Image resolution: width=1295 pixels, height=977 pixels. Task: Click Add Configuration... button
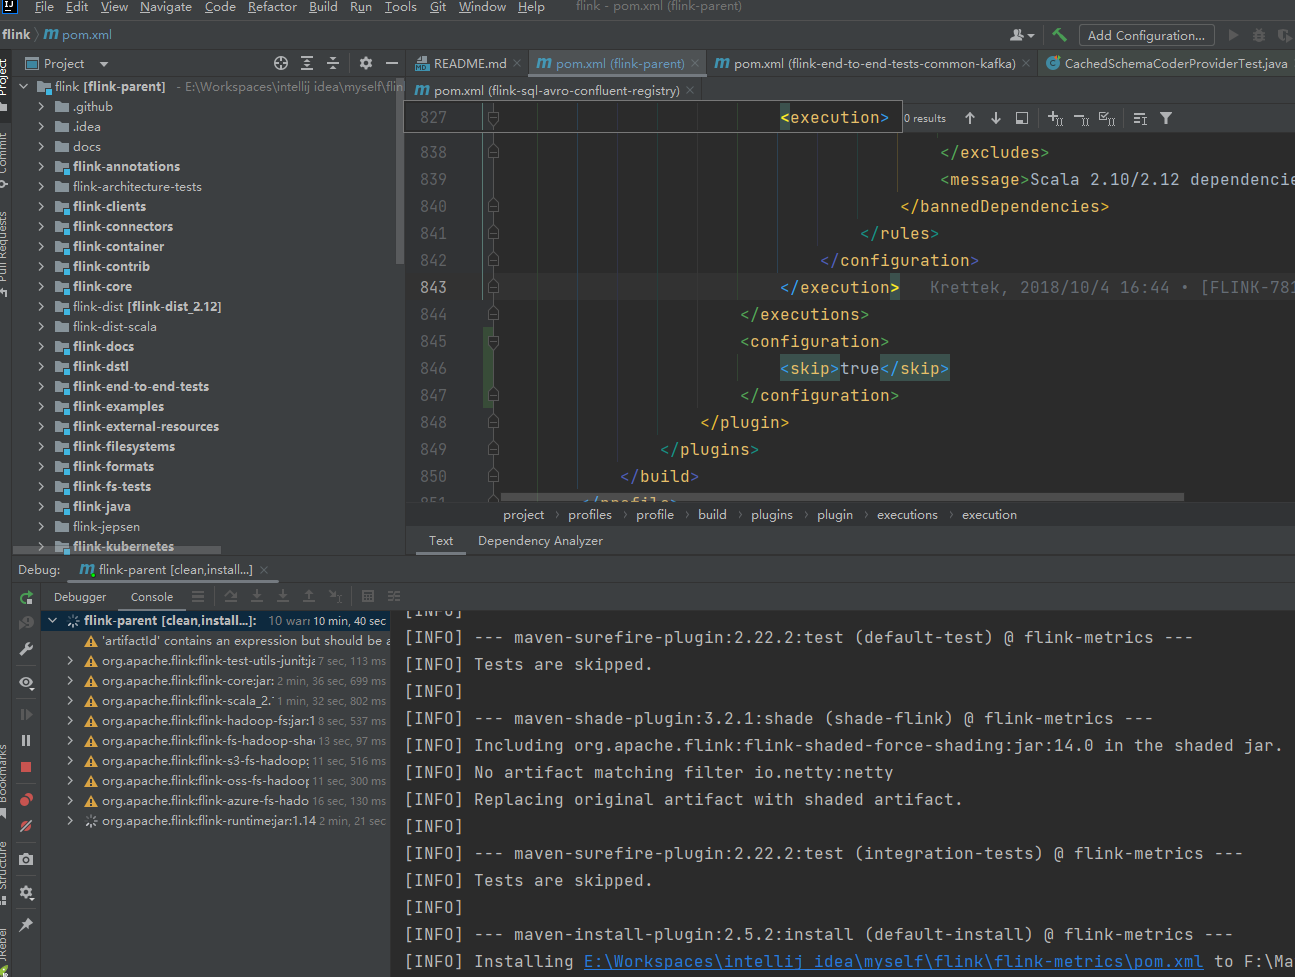1147,35
